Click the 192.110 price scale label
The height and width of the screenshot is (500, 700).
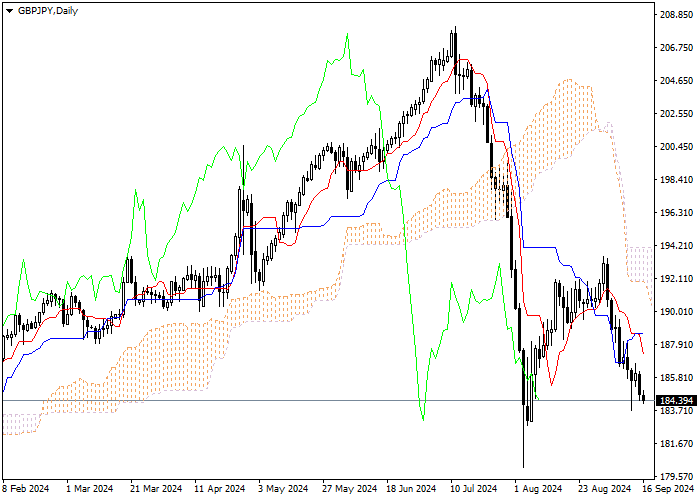pos(676,279)
